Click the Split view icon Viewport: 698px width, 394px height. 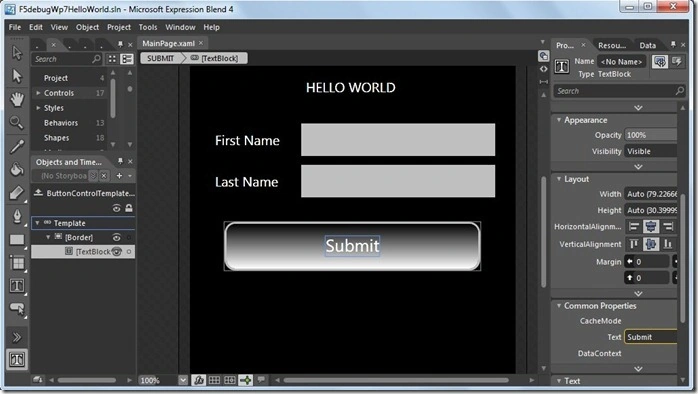click(x=544, y=82)
